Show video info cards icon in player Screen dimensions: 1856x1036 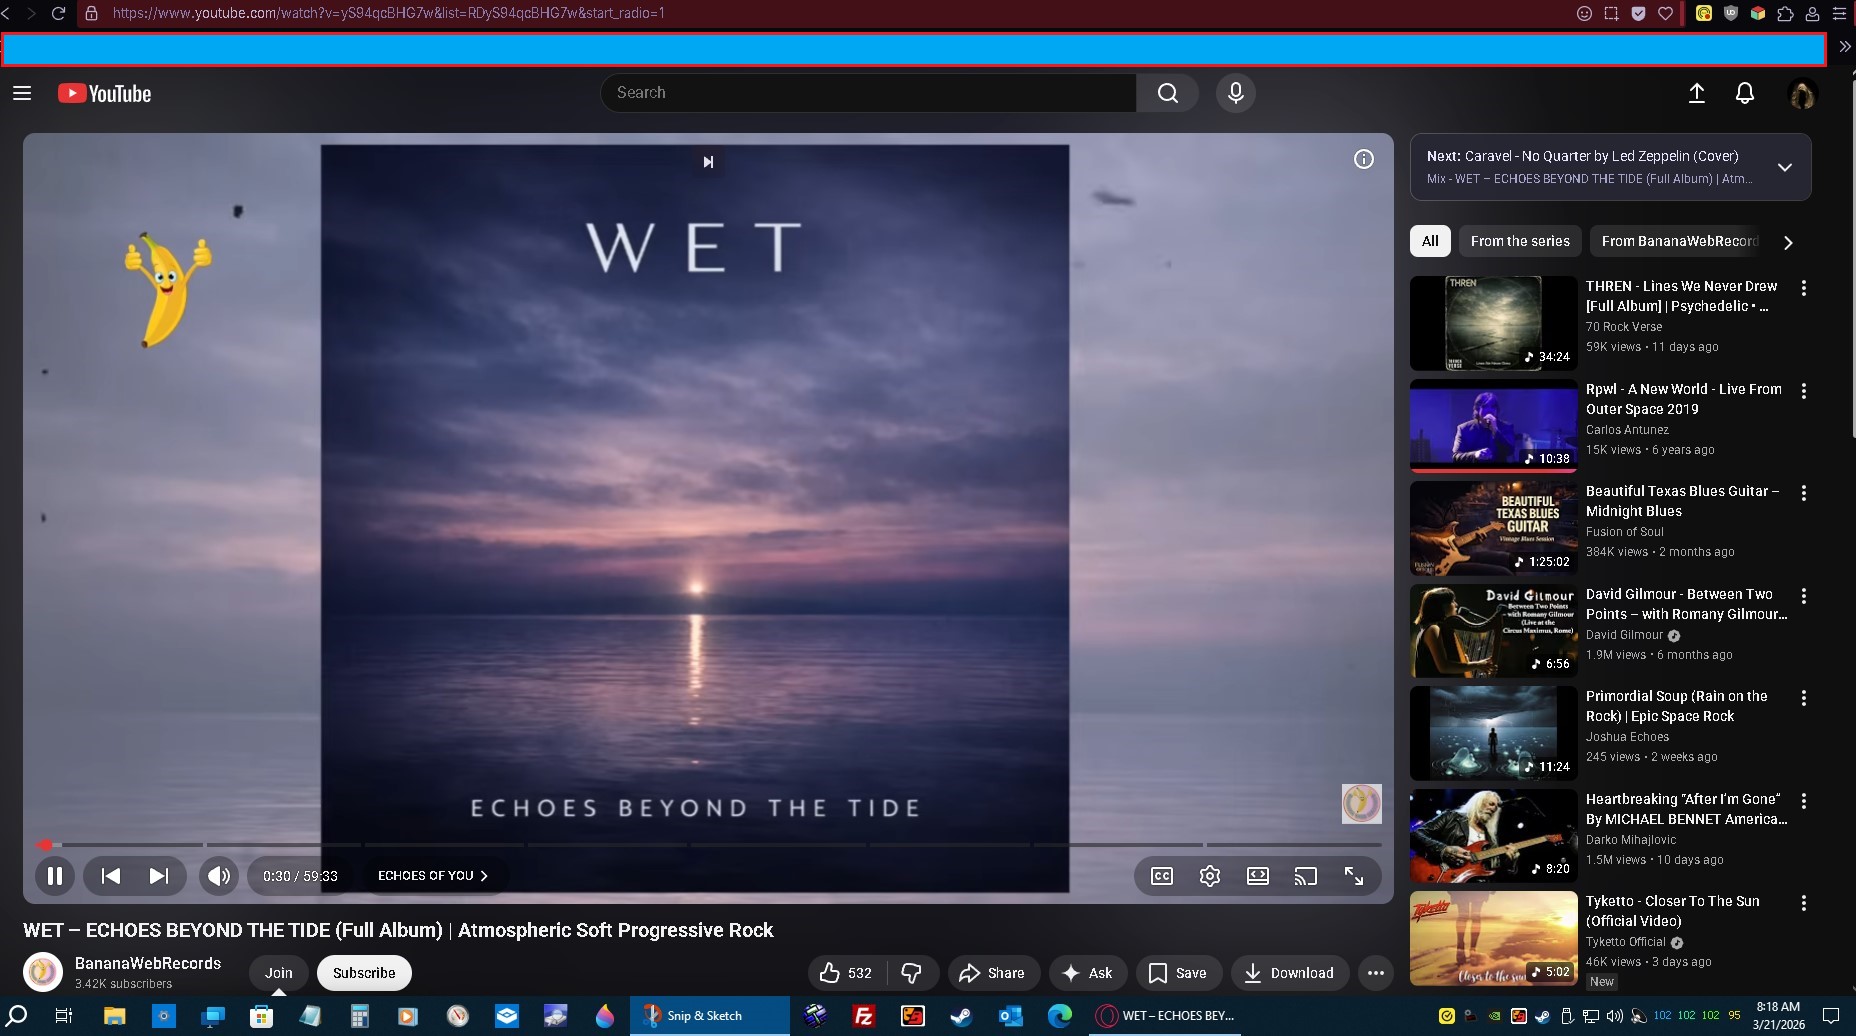[x=1364, y=159]
